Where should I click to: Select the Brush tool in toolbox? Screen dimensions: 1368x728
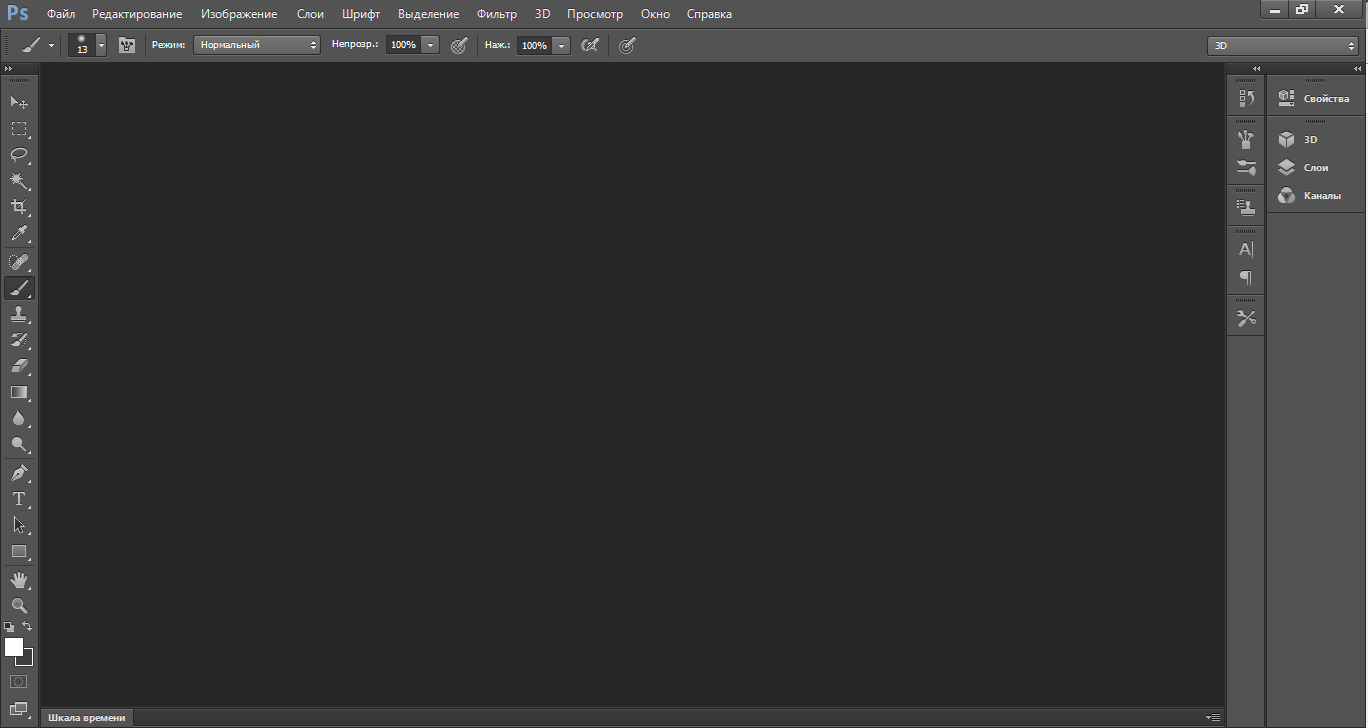click(x=19, y=288)
